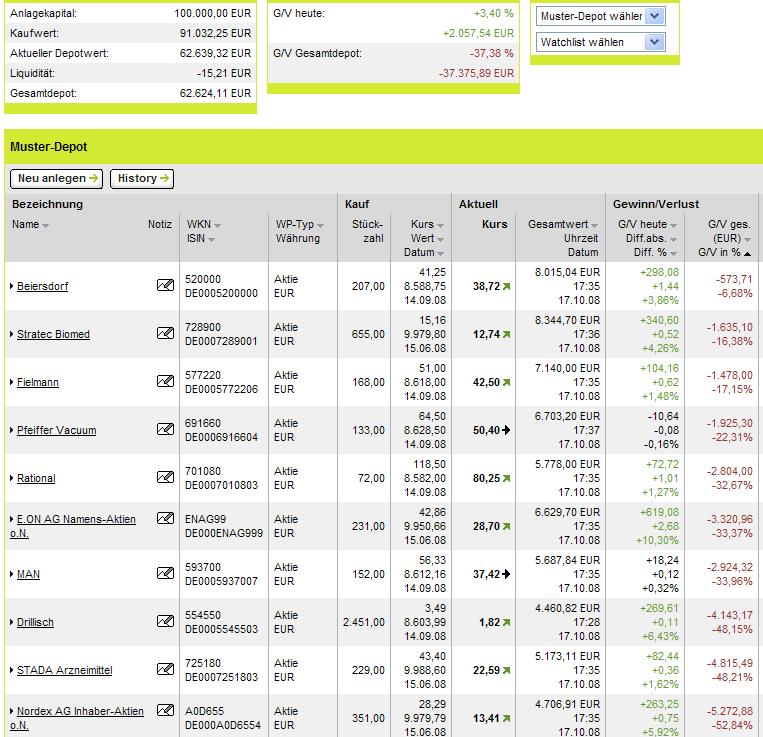This screenshot has width=763, height=737.
Task: Open the MAN stock link
Action: [28, 575]
